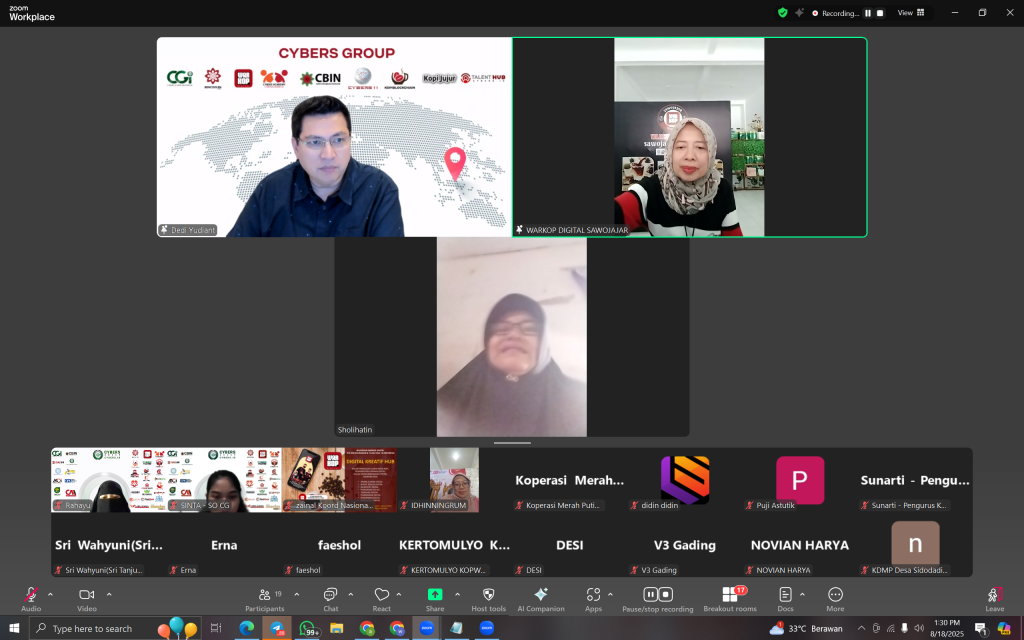Viewport: 1024px width, 640px height.
Task: Open Host tools shield icon
Action: [x=488, y=595]
